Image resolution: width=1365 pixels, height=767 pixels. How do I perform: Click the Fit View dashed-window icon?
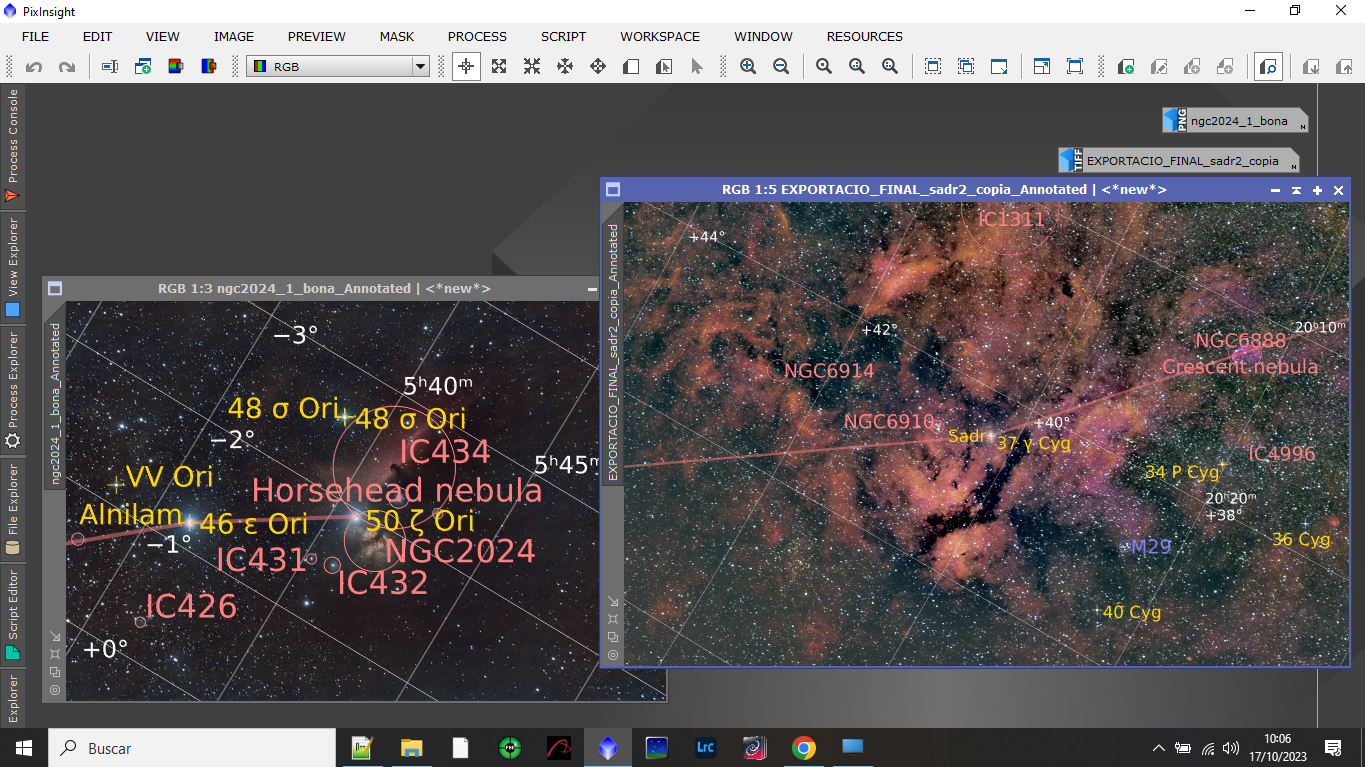(933, 67)
